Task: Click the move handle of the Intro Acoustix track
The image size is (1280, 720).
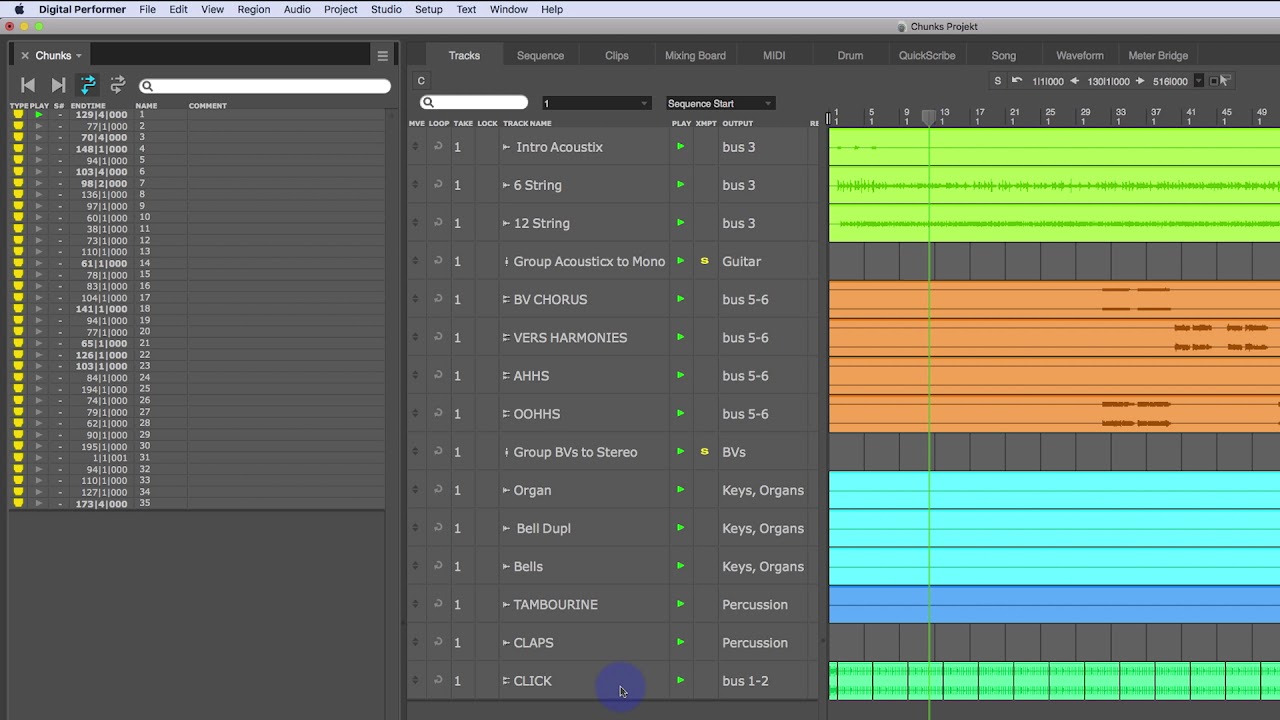Action: (416, 147)
